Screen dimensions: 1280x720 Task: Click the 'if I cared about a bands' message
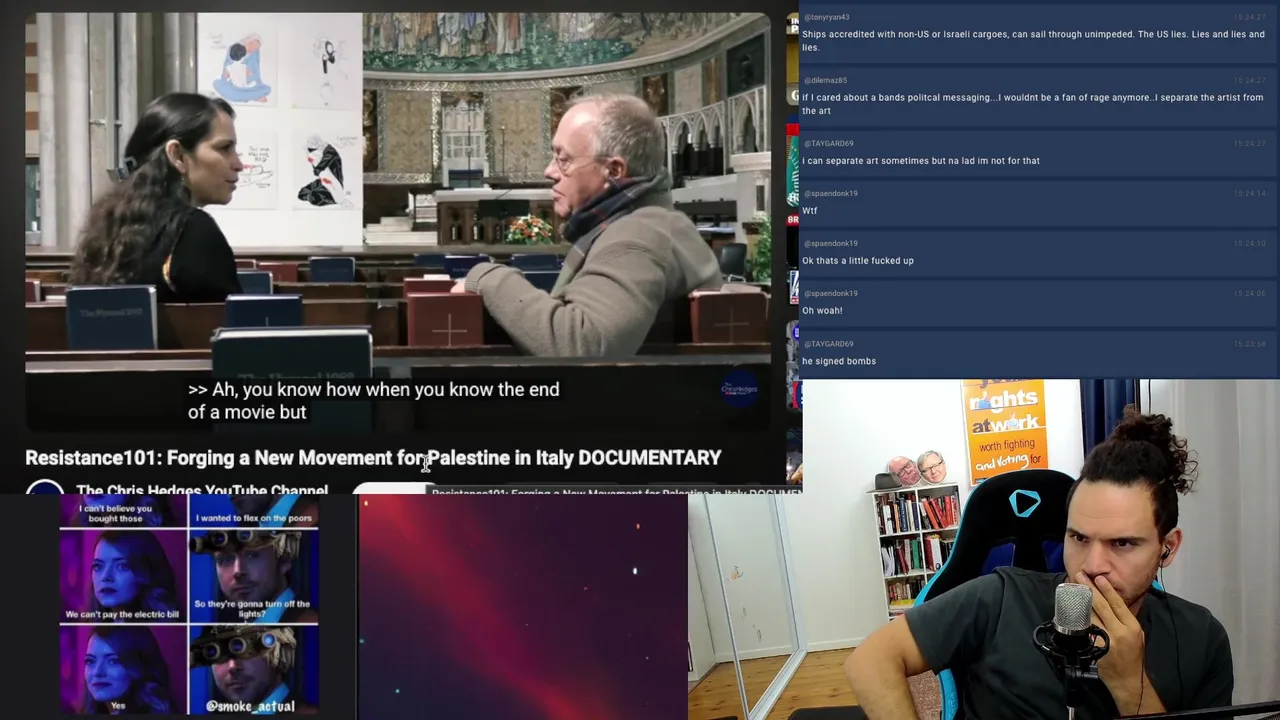[1032, 104]
